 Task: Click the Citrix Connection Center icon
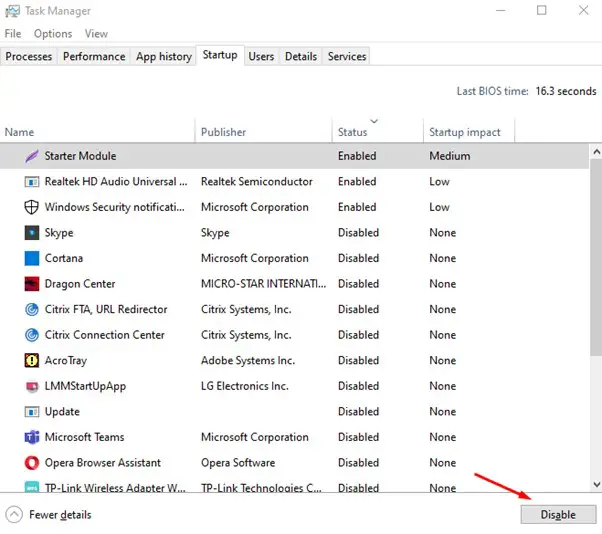[32, 335]
